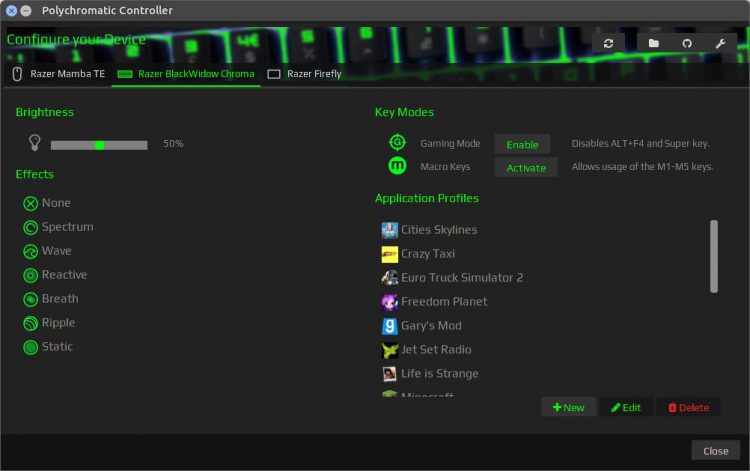Viewport: 750px width, 471px height.
Task: Select the Wave effect label
Action: point(56,251)
